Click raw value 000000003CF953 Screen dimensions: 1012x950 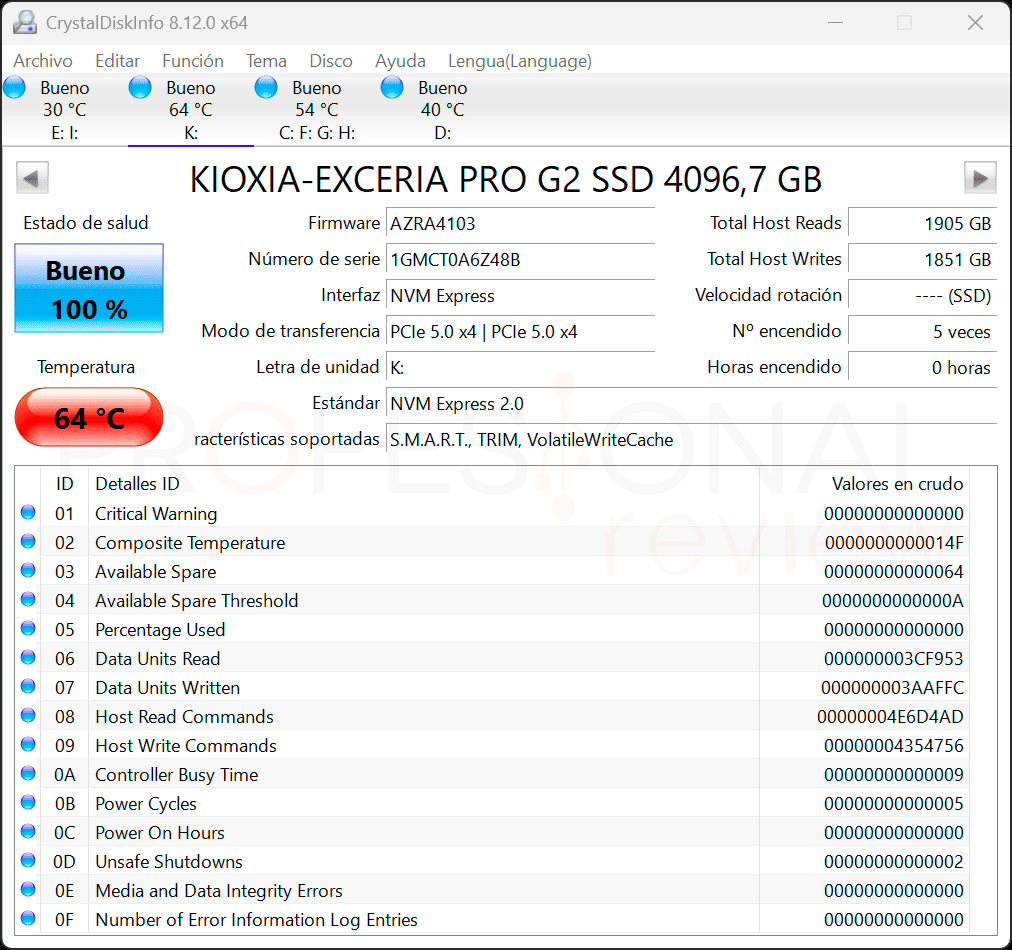click(x=894, y=659)
